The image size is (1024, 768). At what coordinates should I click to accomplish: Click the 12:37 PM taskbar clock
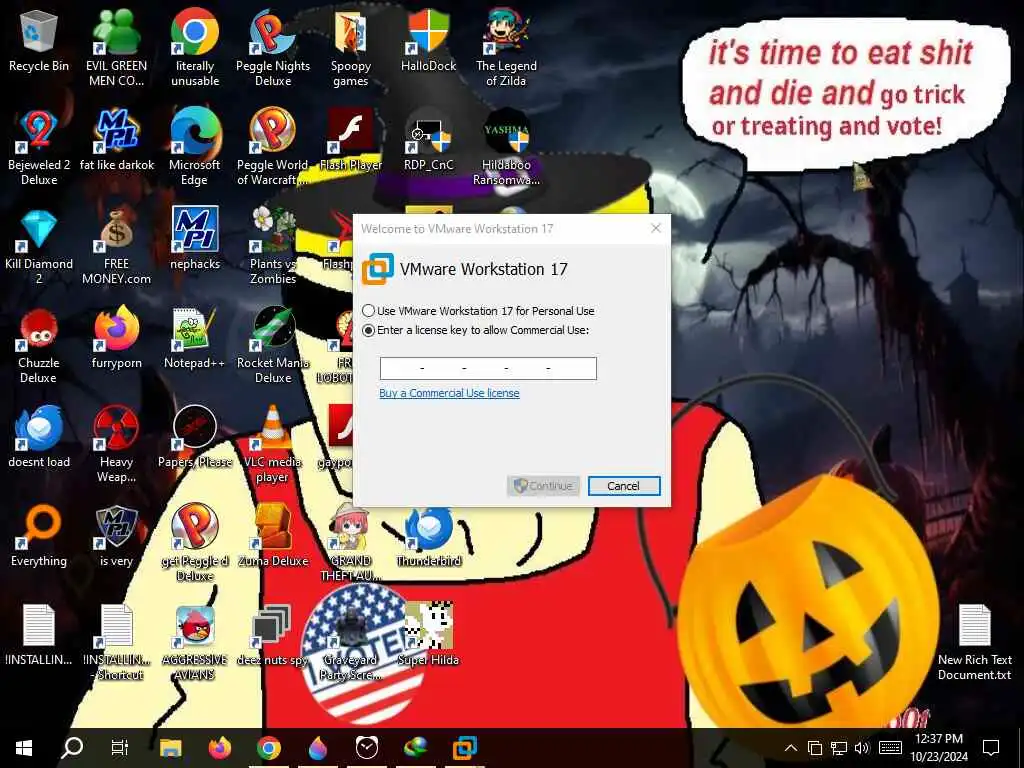point(938,739)
